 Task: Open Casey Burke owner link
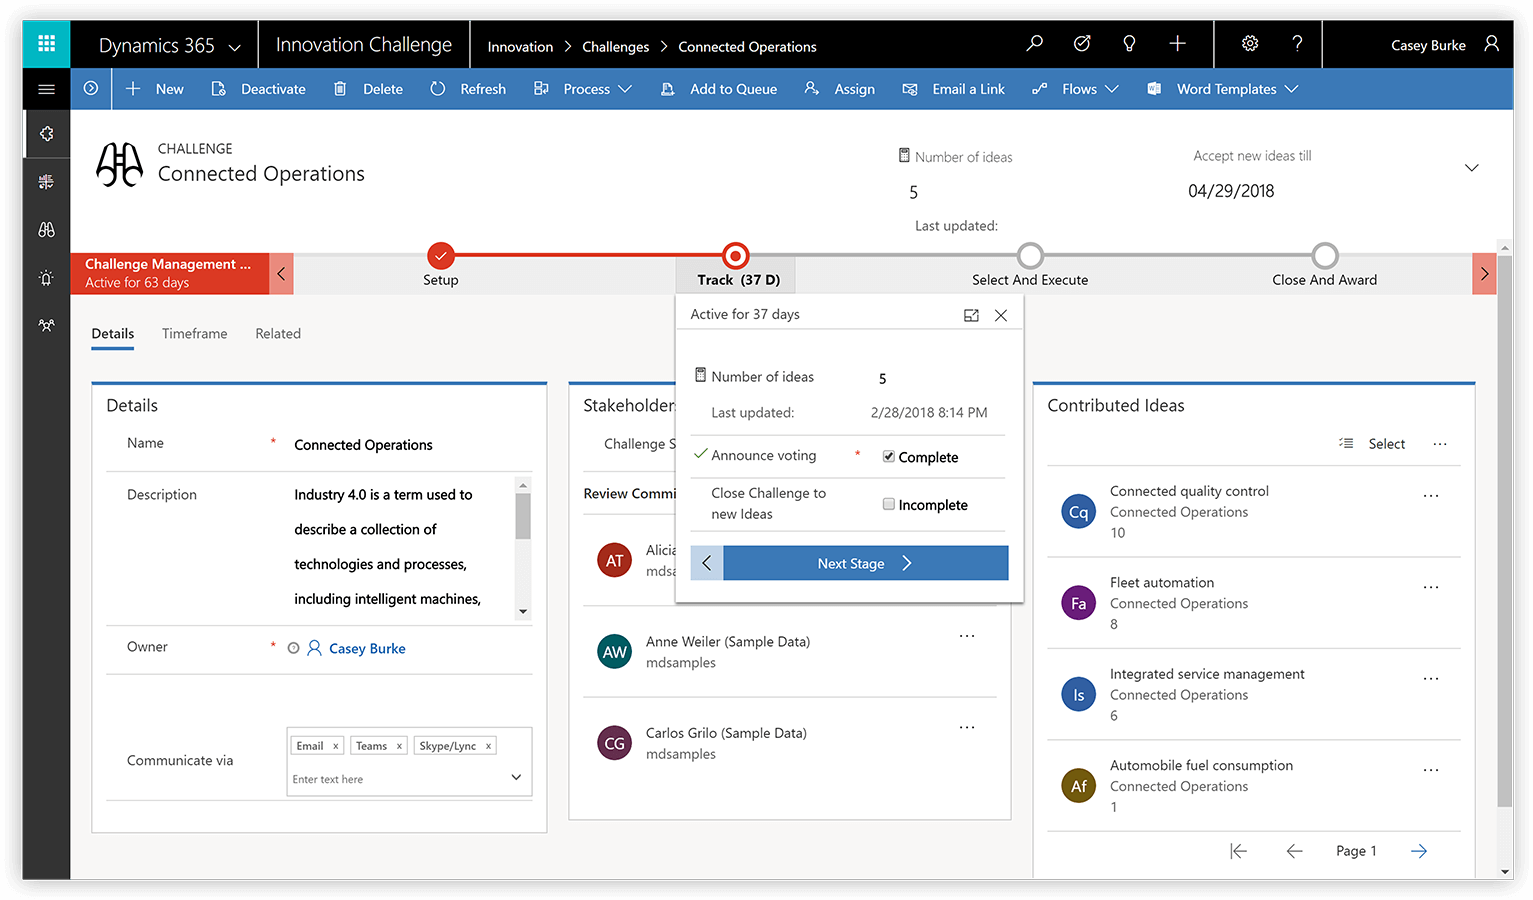[367, 649]
